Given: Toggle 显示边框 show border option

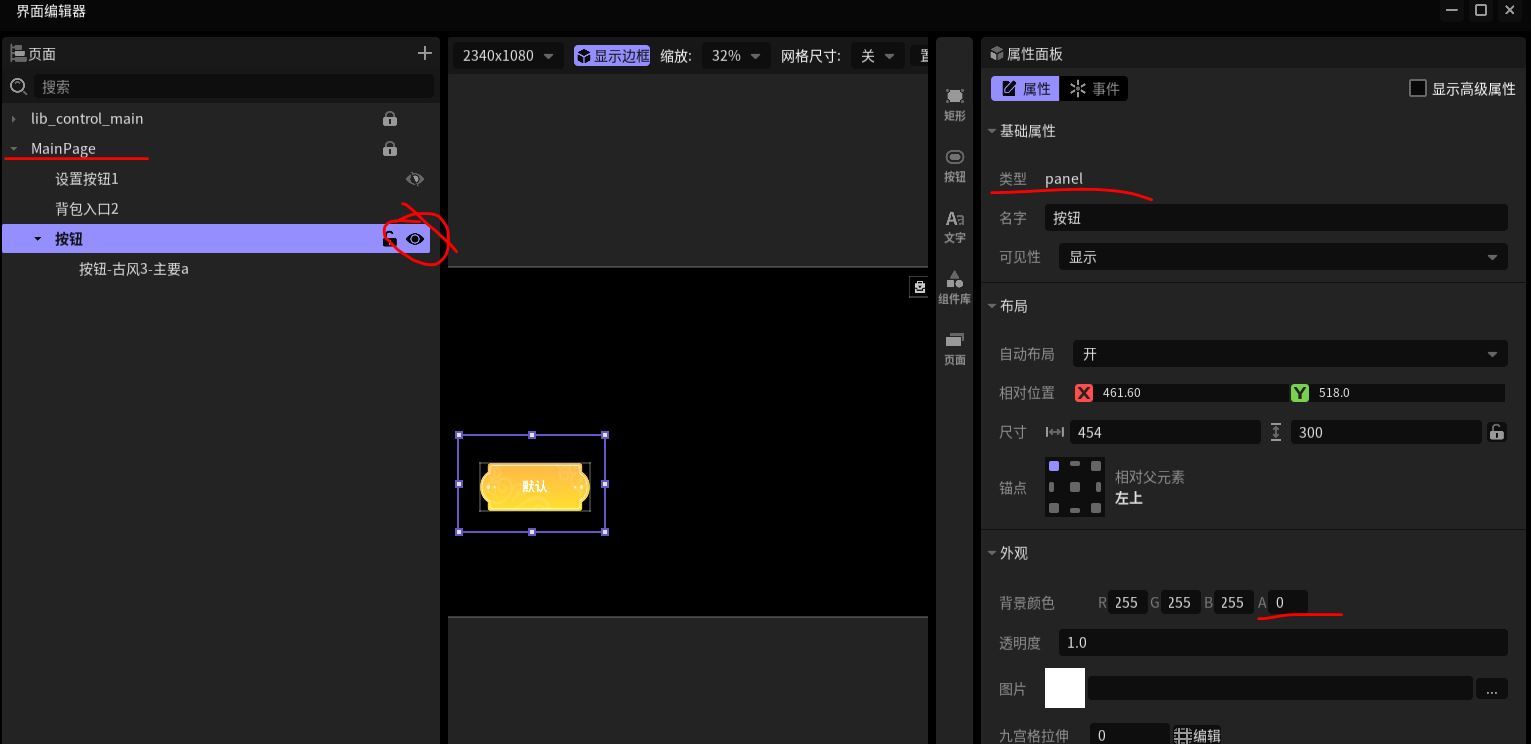Looking at the screenshot, I should pyautogui.click(x=612, y=56).
